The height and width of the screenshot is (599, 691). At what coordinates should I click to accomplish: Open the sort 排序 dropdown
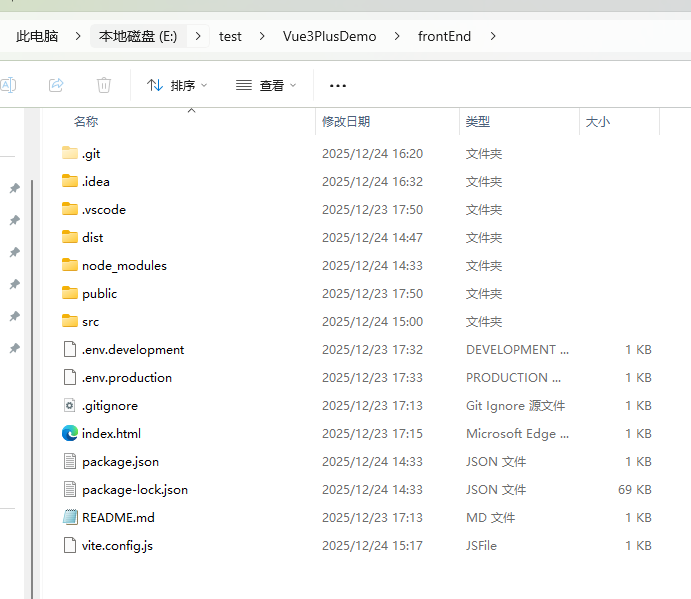point(177,85)
